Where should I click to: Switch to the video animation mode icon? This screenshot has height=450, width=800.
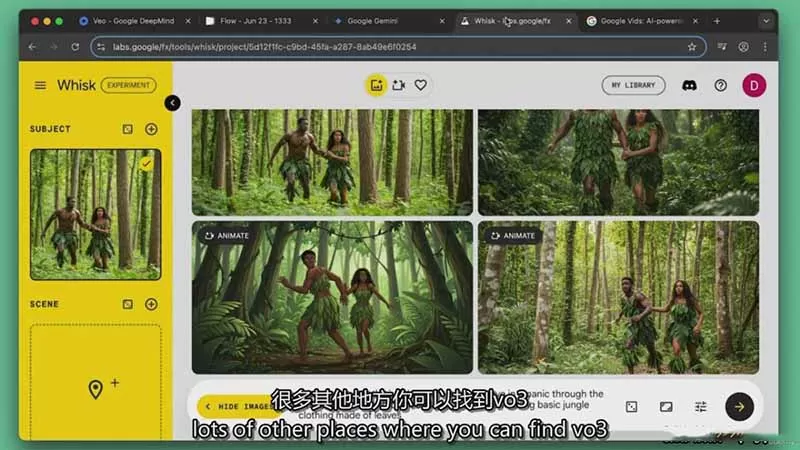pos(399,85)
